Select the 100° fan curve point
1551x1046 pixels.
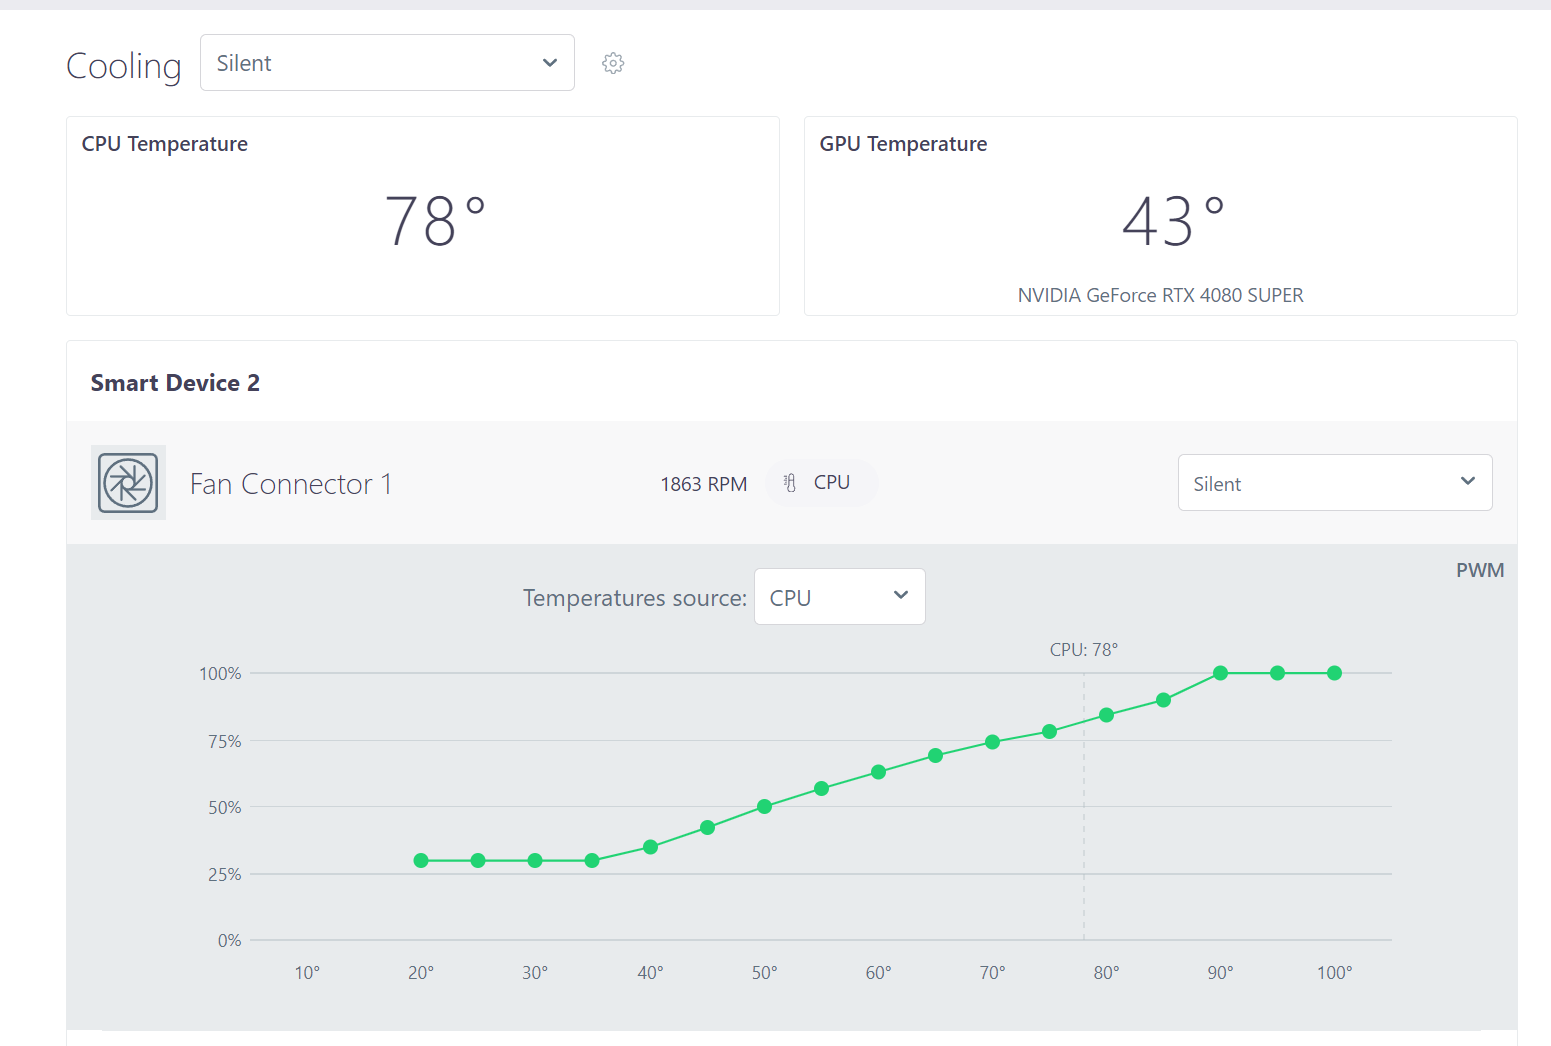coord(1334,673)
